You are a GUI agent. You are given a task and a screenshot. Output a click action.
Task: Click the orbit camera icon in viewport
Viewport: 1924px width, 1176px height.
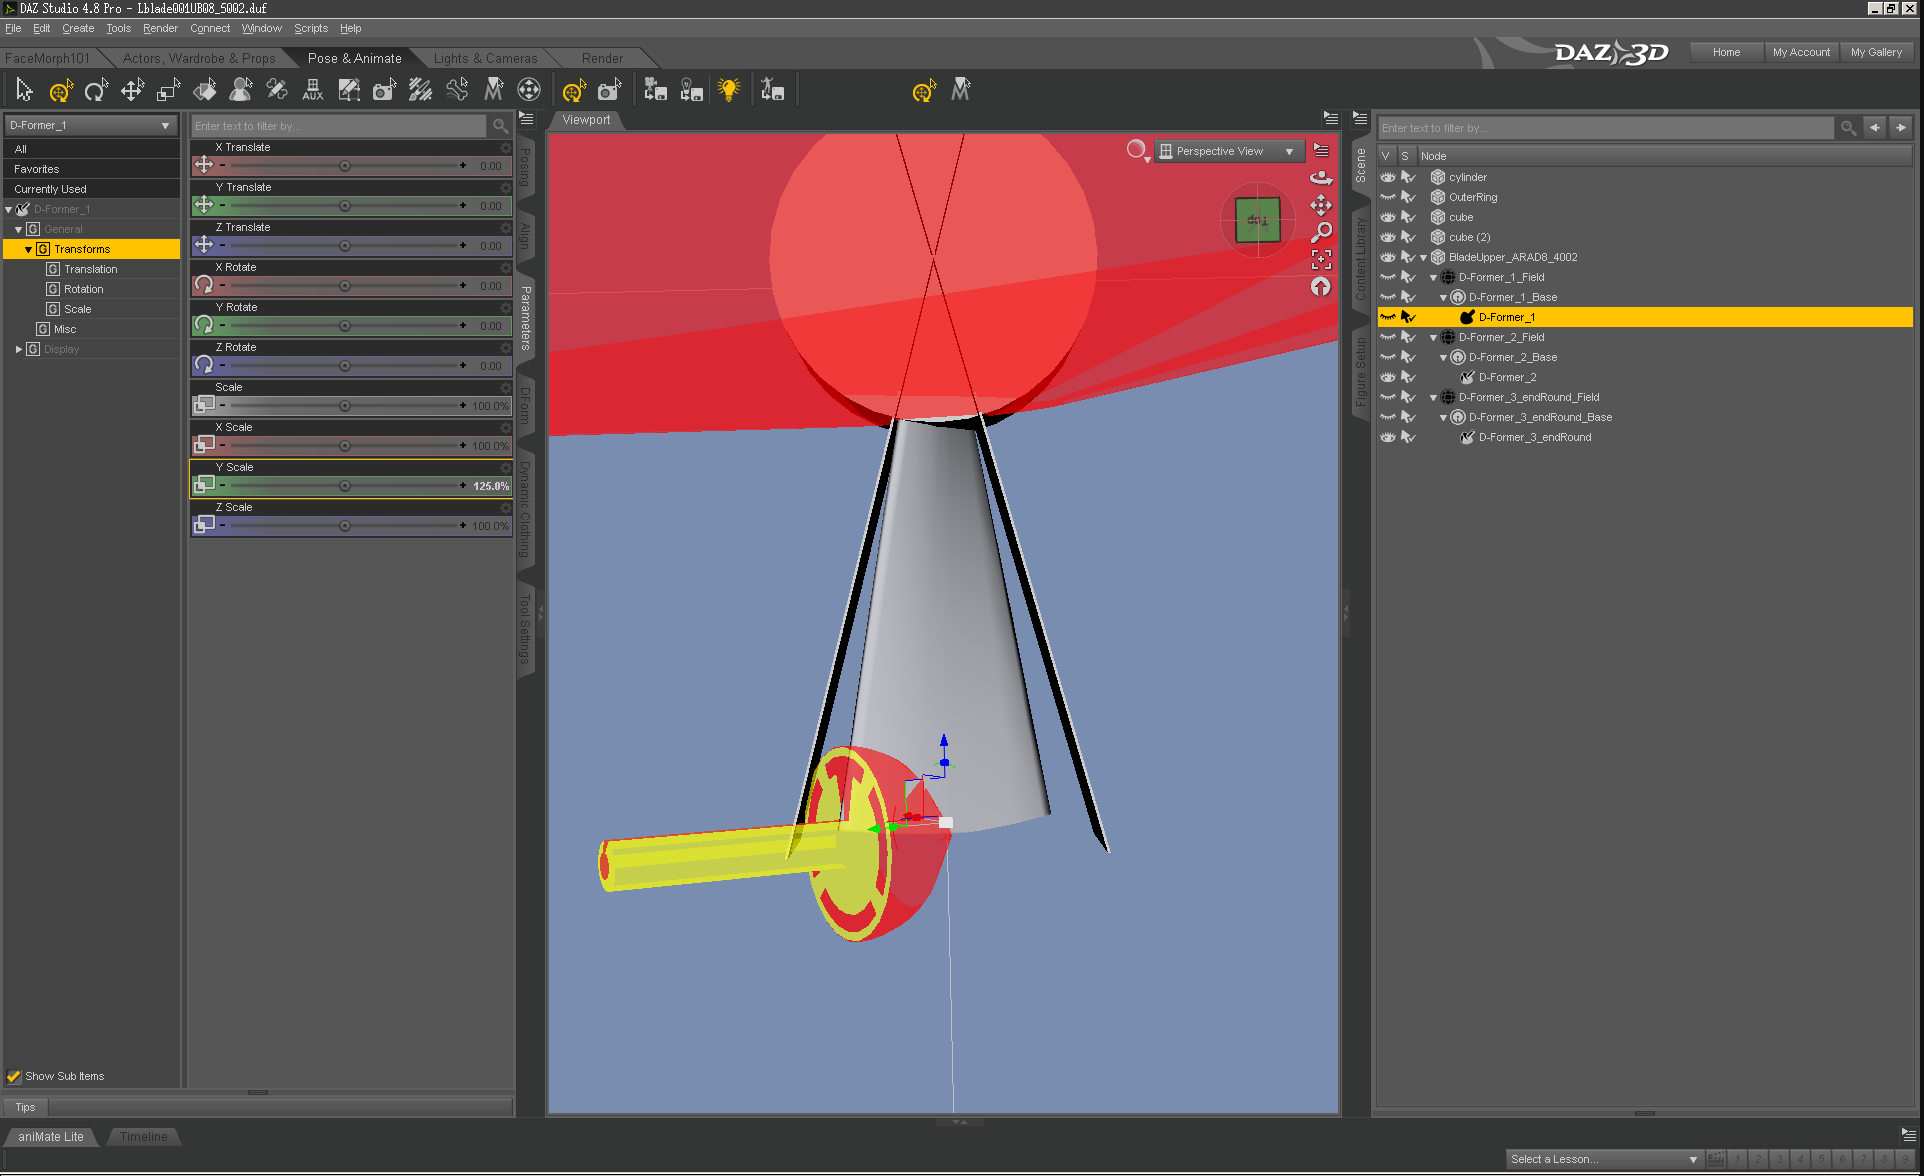coord(1321,177)
